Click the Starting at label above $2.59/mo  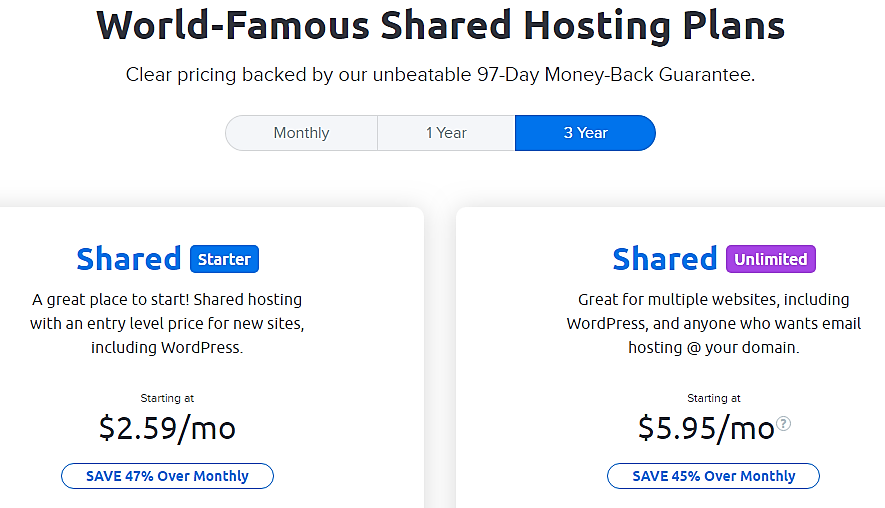(167, 398)
